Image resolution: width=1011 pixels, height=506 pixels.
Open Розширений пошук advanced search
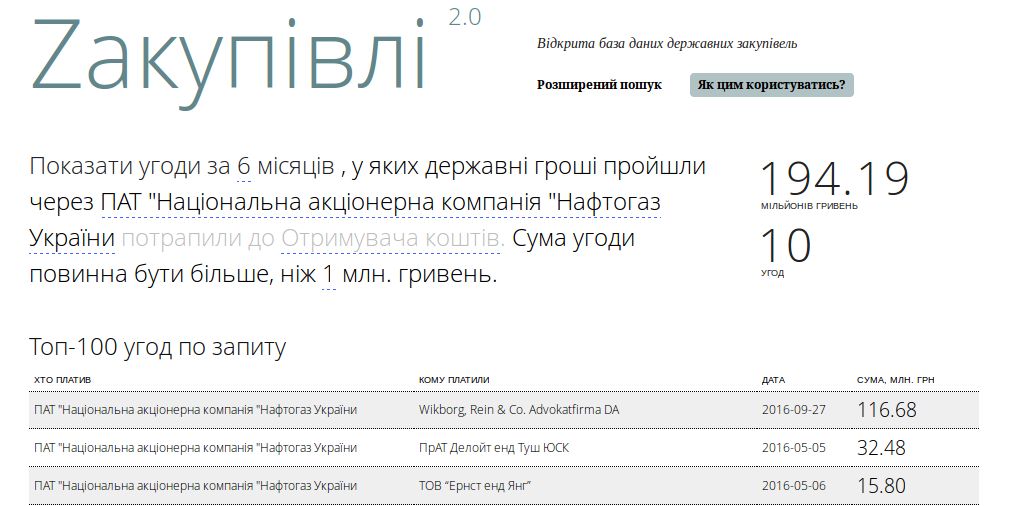coord(599,85)
